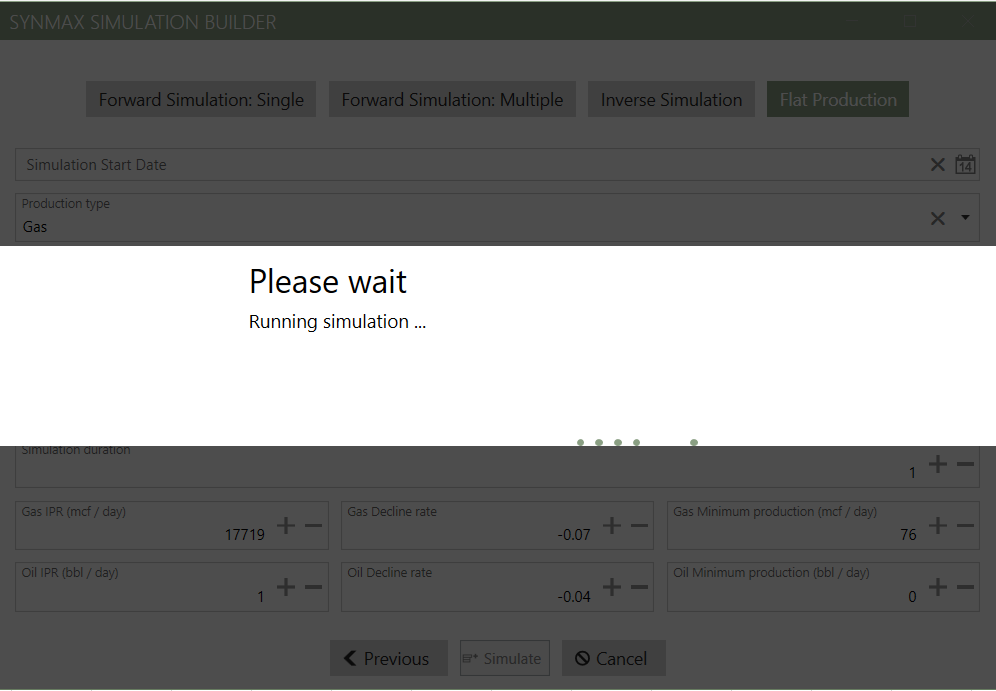The width and height of the screenshot is (996, 691).
Task: Select the Flat Production tab
Action: point(838,100)
